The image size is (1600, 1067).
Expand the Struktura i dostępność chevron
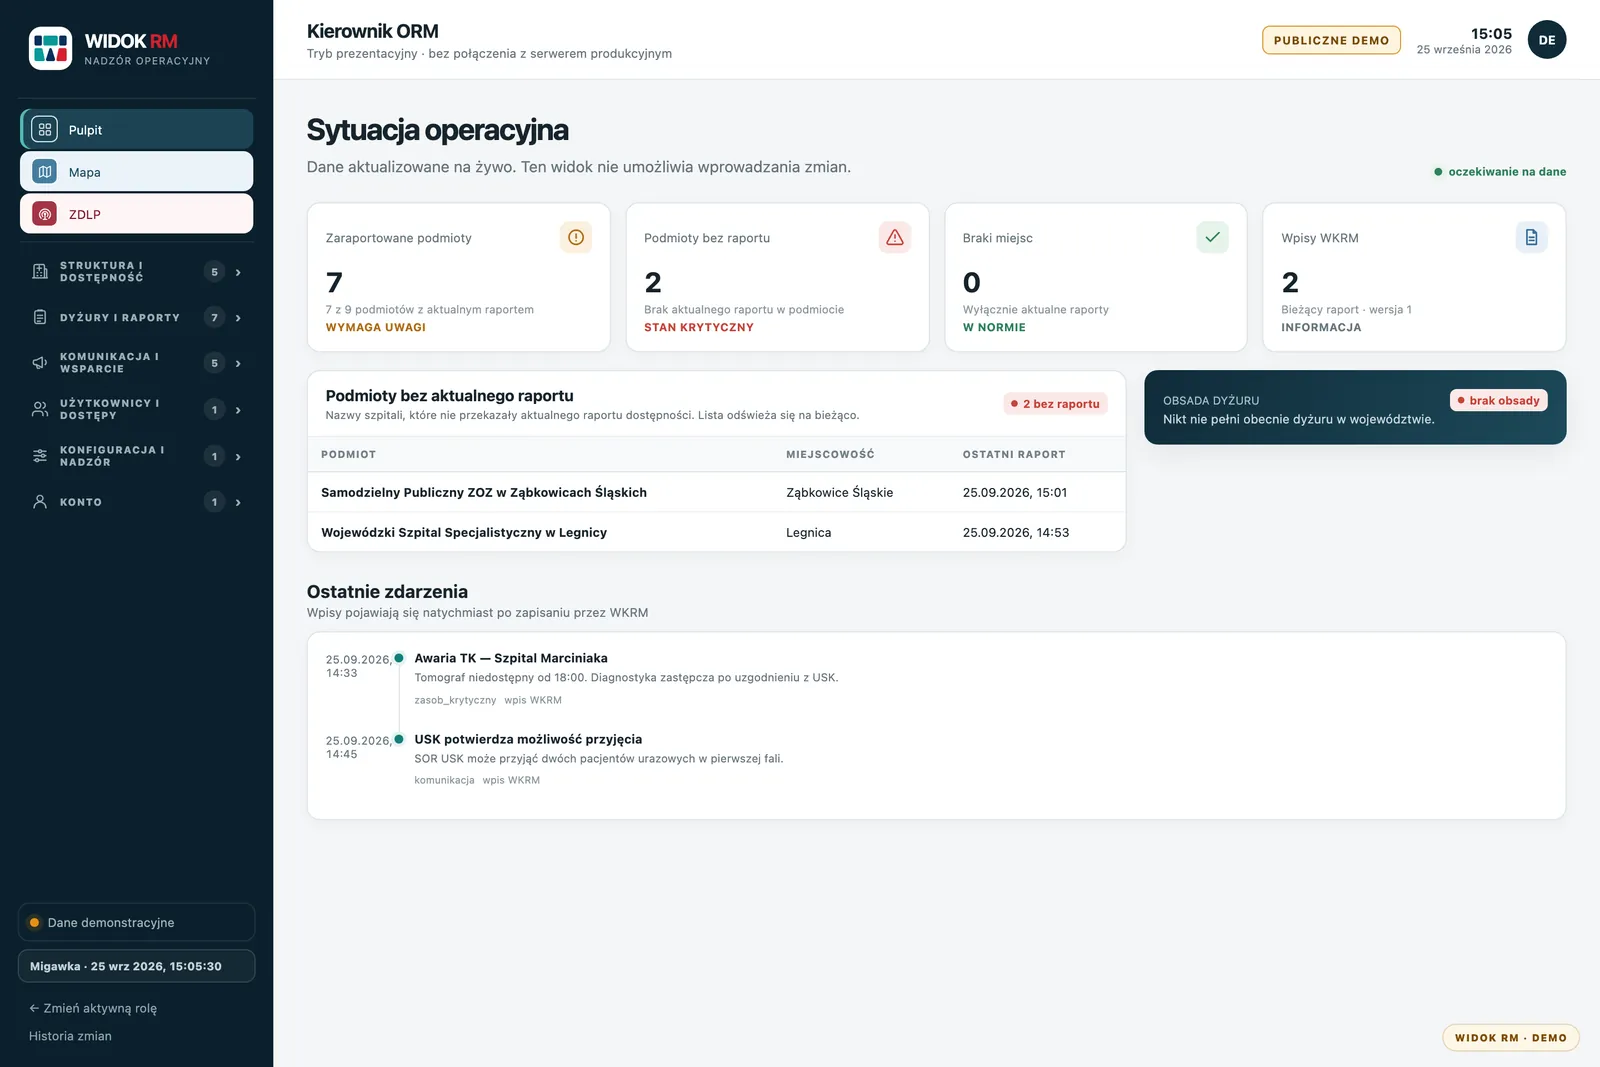point(238,272)
